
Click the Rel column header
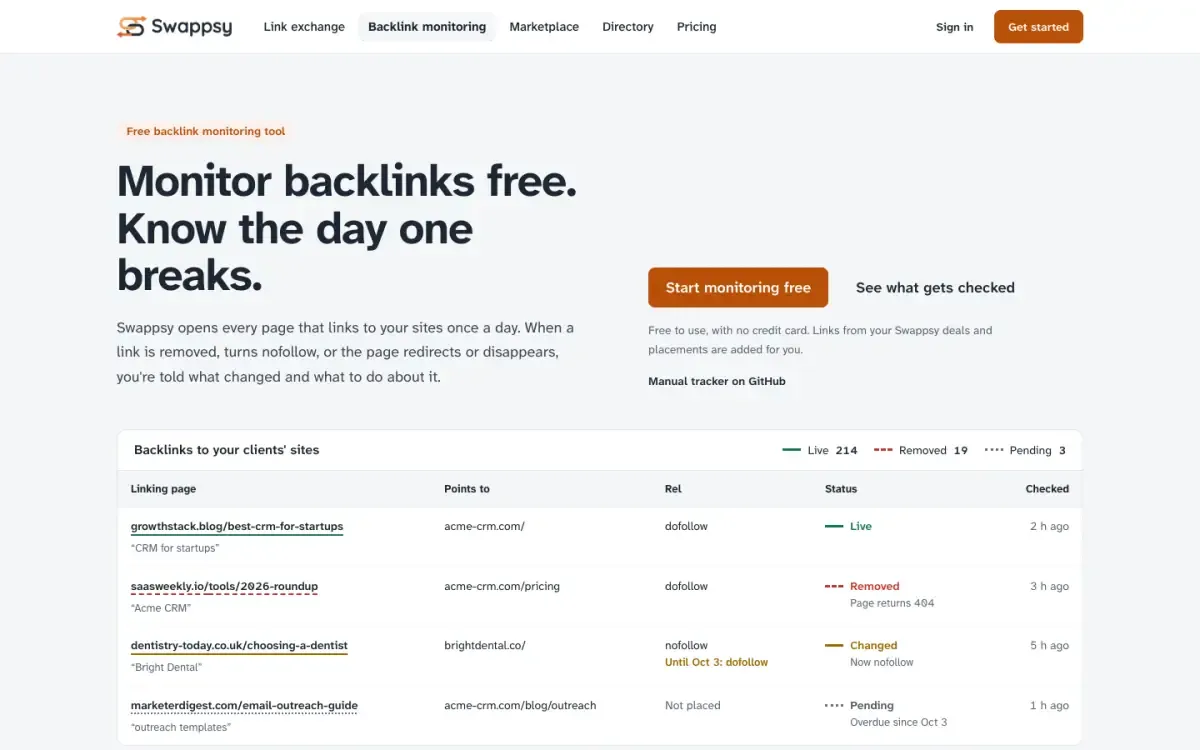click(x=673, y=489)
